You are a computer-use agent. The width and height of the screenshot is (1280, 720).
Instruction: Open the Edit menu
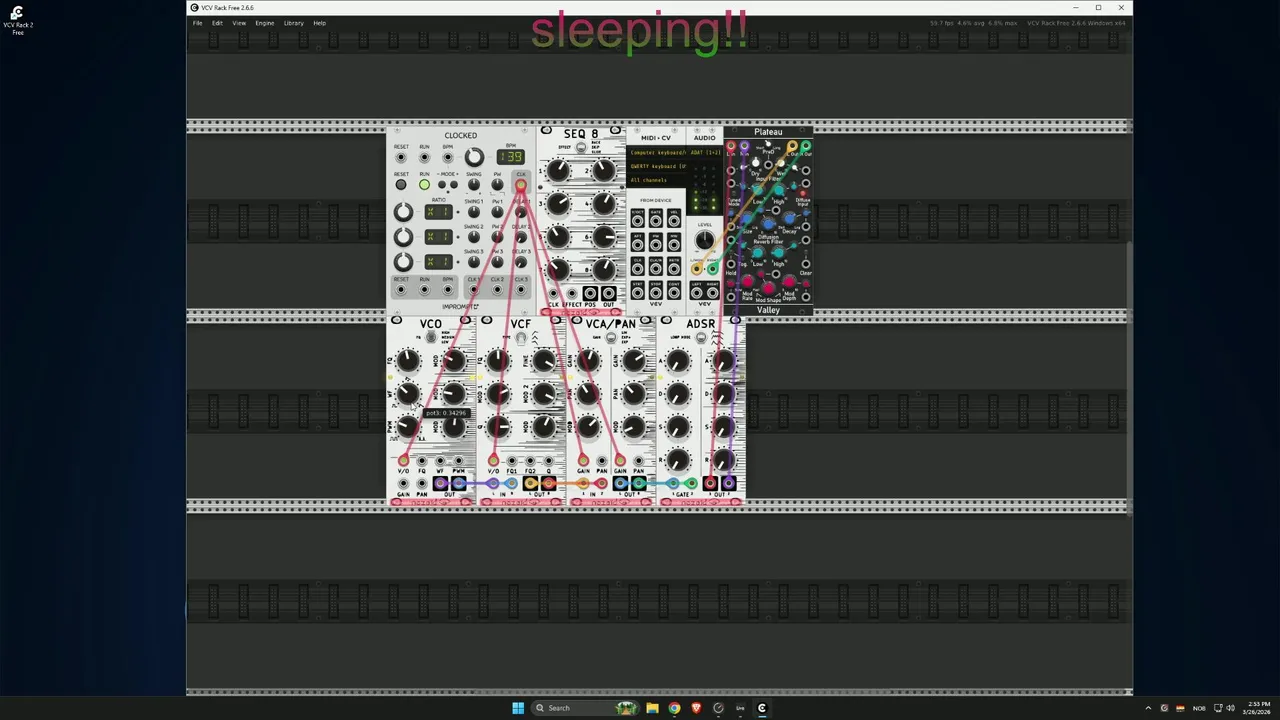pos(216,23)
